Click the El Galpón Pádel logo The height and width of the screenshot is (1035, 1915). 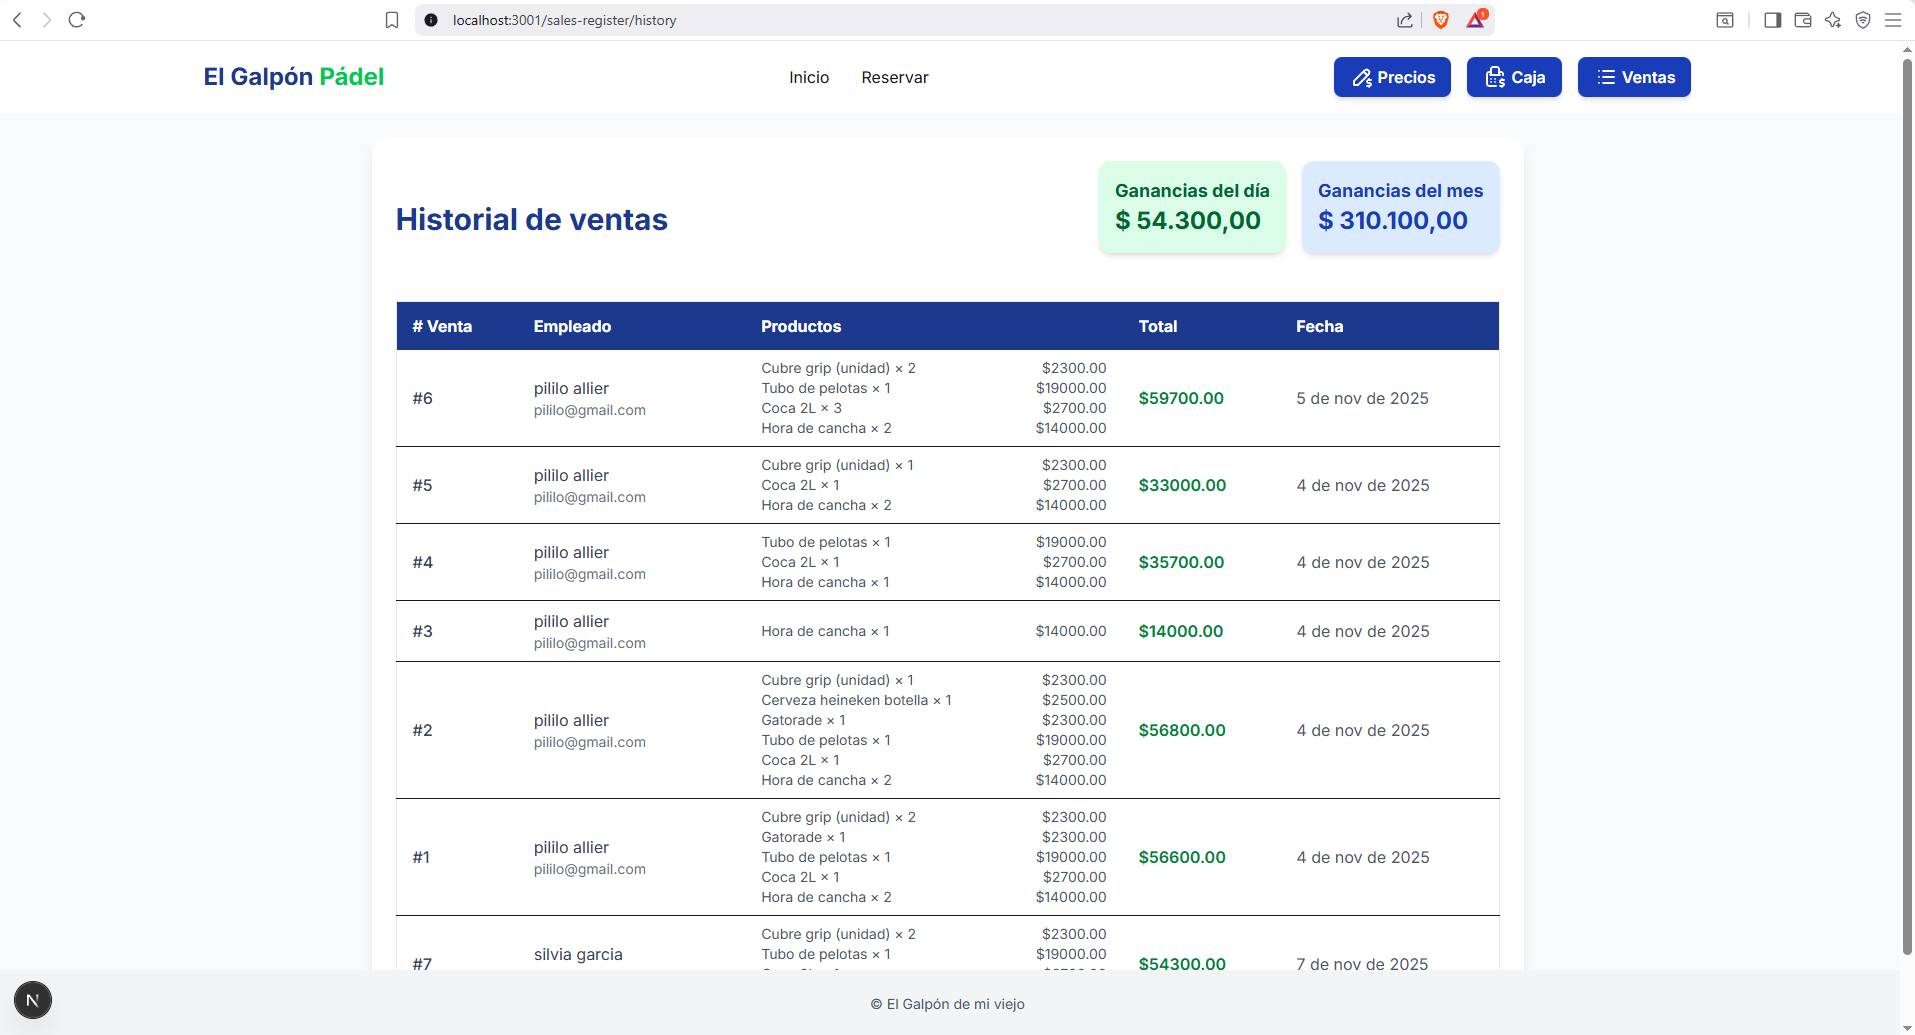[293, 77]
